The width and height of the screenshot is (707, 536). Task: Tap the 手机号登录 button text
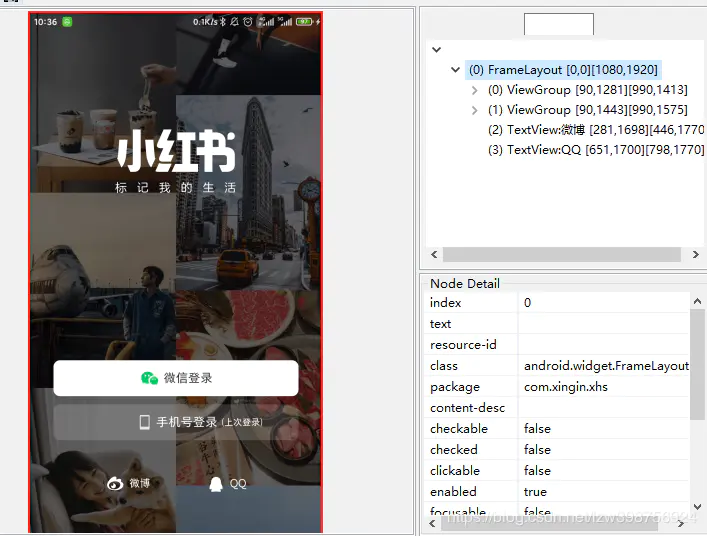click(x=187, y=422)
